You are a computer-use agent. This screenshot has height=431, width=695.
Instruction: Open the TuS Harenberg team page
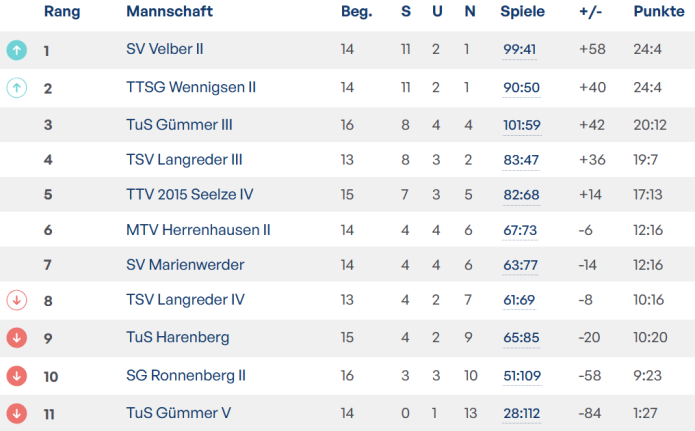[178, 338]
